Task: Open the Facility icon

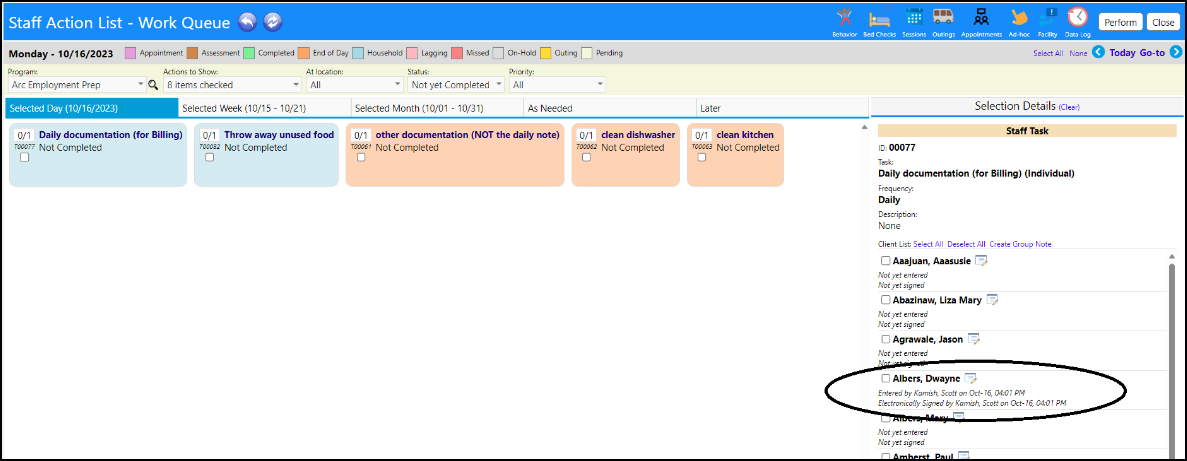Action: [x=1048, y=17]
